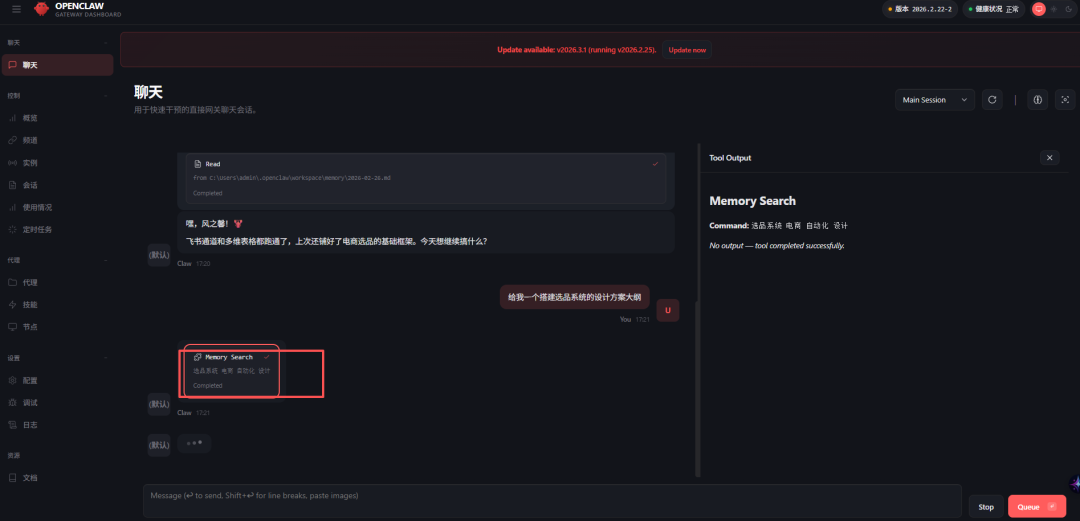Viewport: 1080px width, 521px height.
Task: Open the Main Session dropdown
Action: click(x=935, y=100)
